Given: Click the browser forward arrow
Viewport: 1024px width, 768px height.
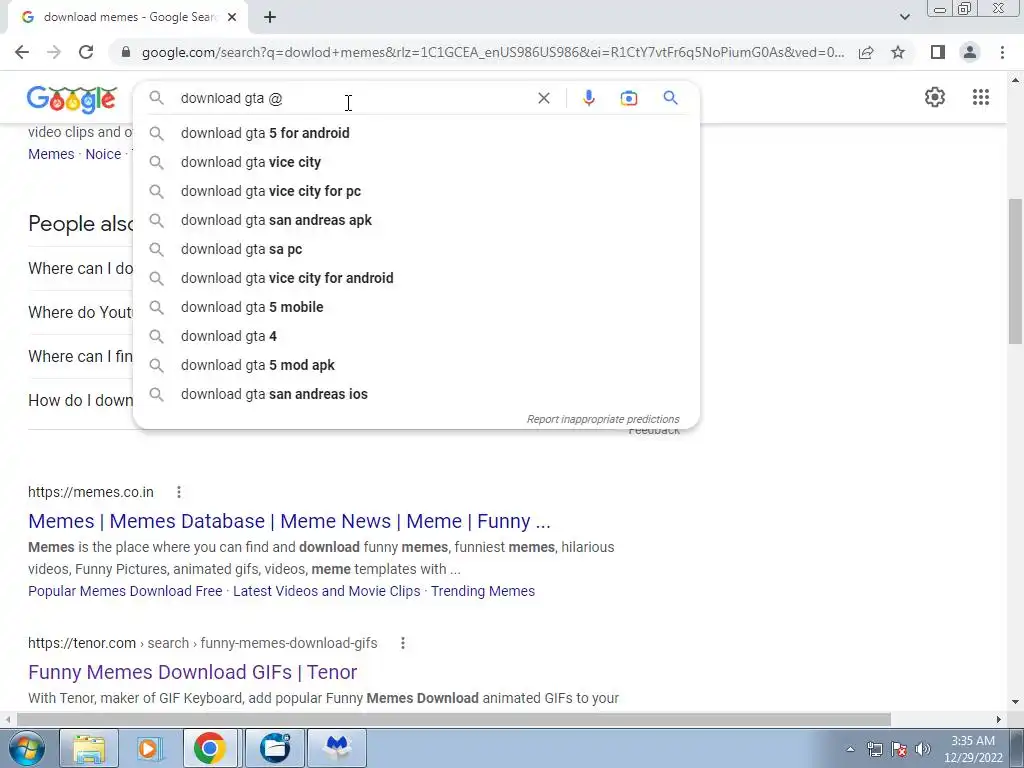Looking at the screenshot, I should click(54, 52).
